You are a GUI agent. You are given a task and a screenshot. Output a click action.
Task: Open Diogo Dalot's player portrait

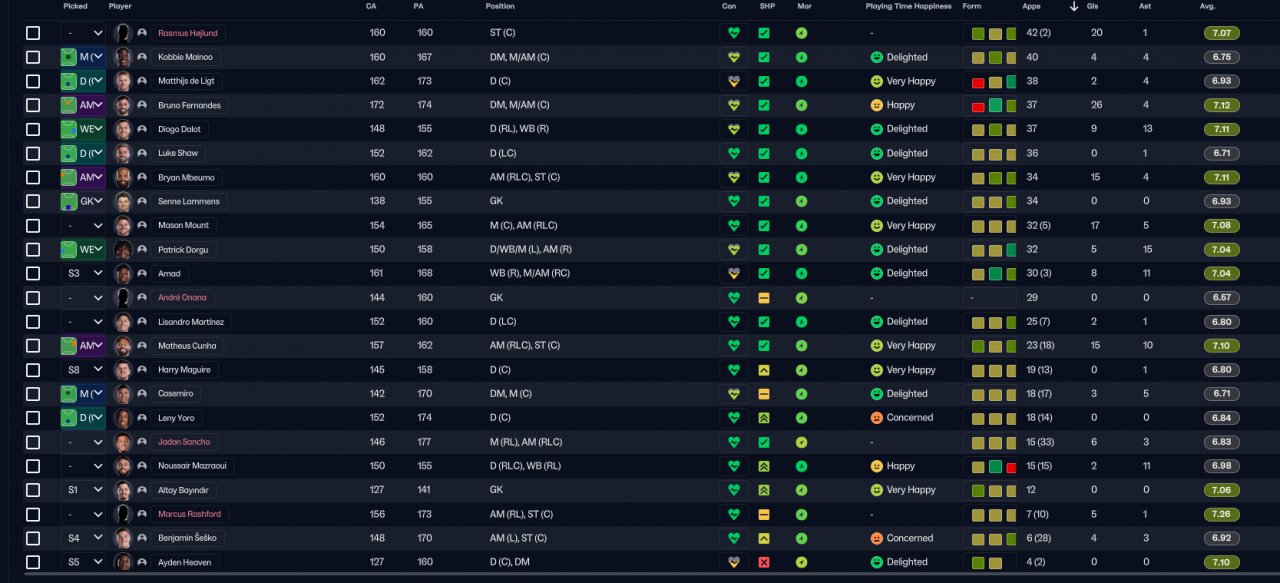[x=123, y=129]
